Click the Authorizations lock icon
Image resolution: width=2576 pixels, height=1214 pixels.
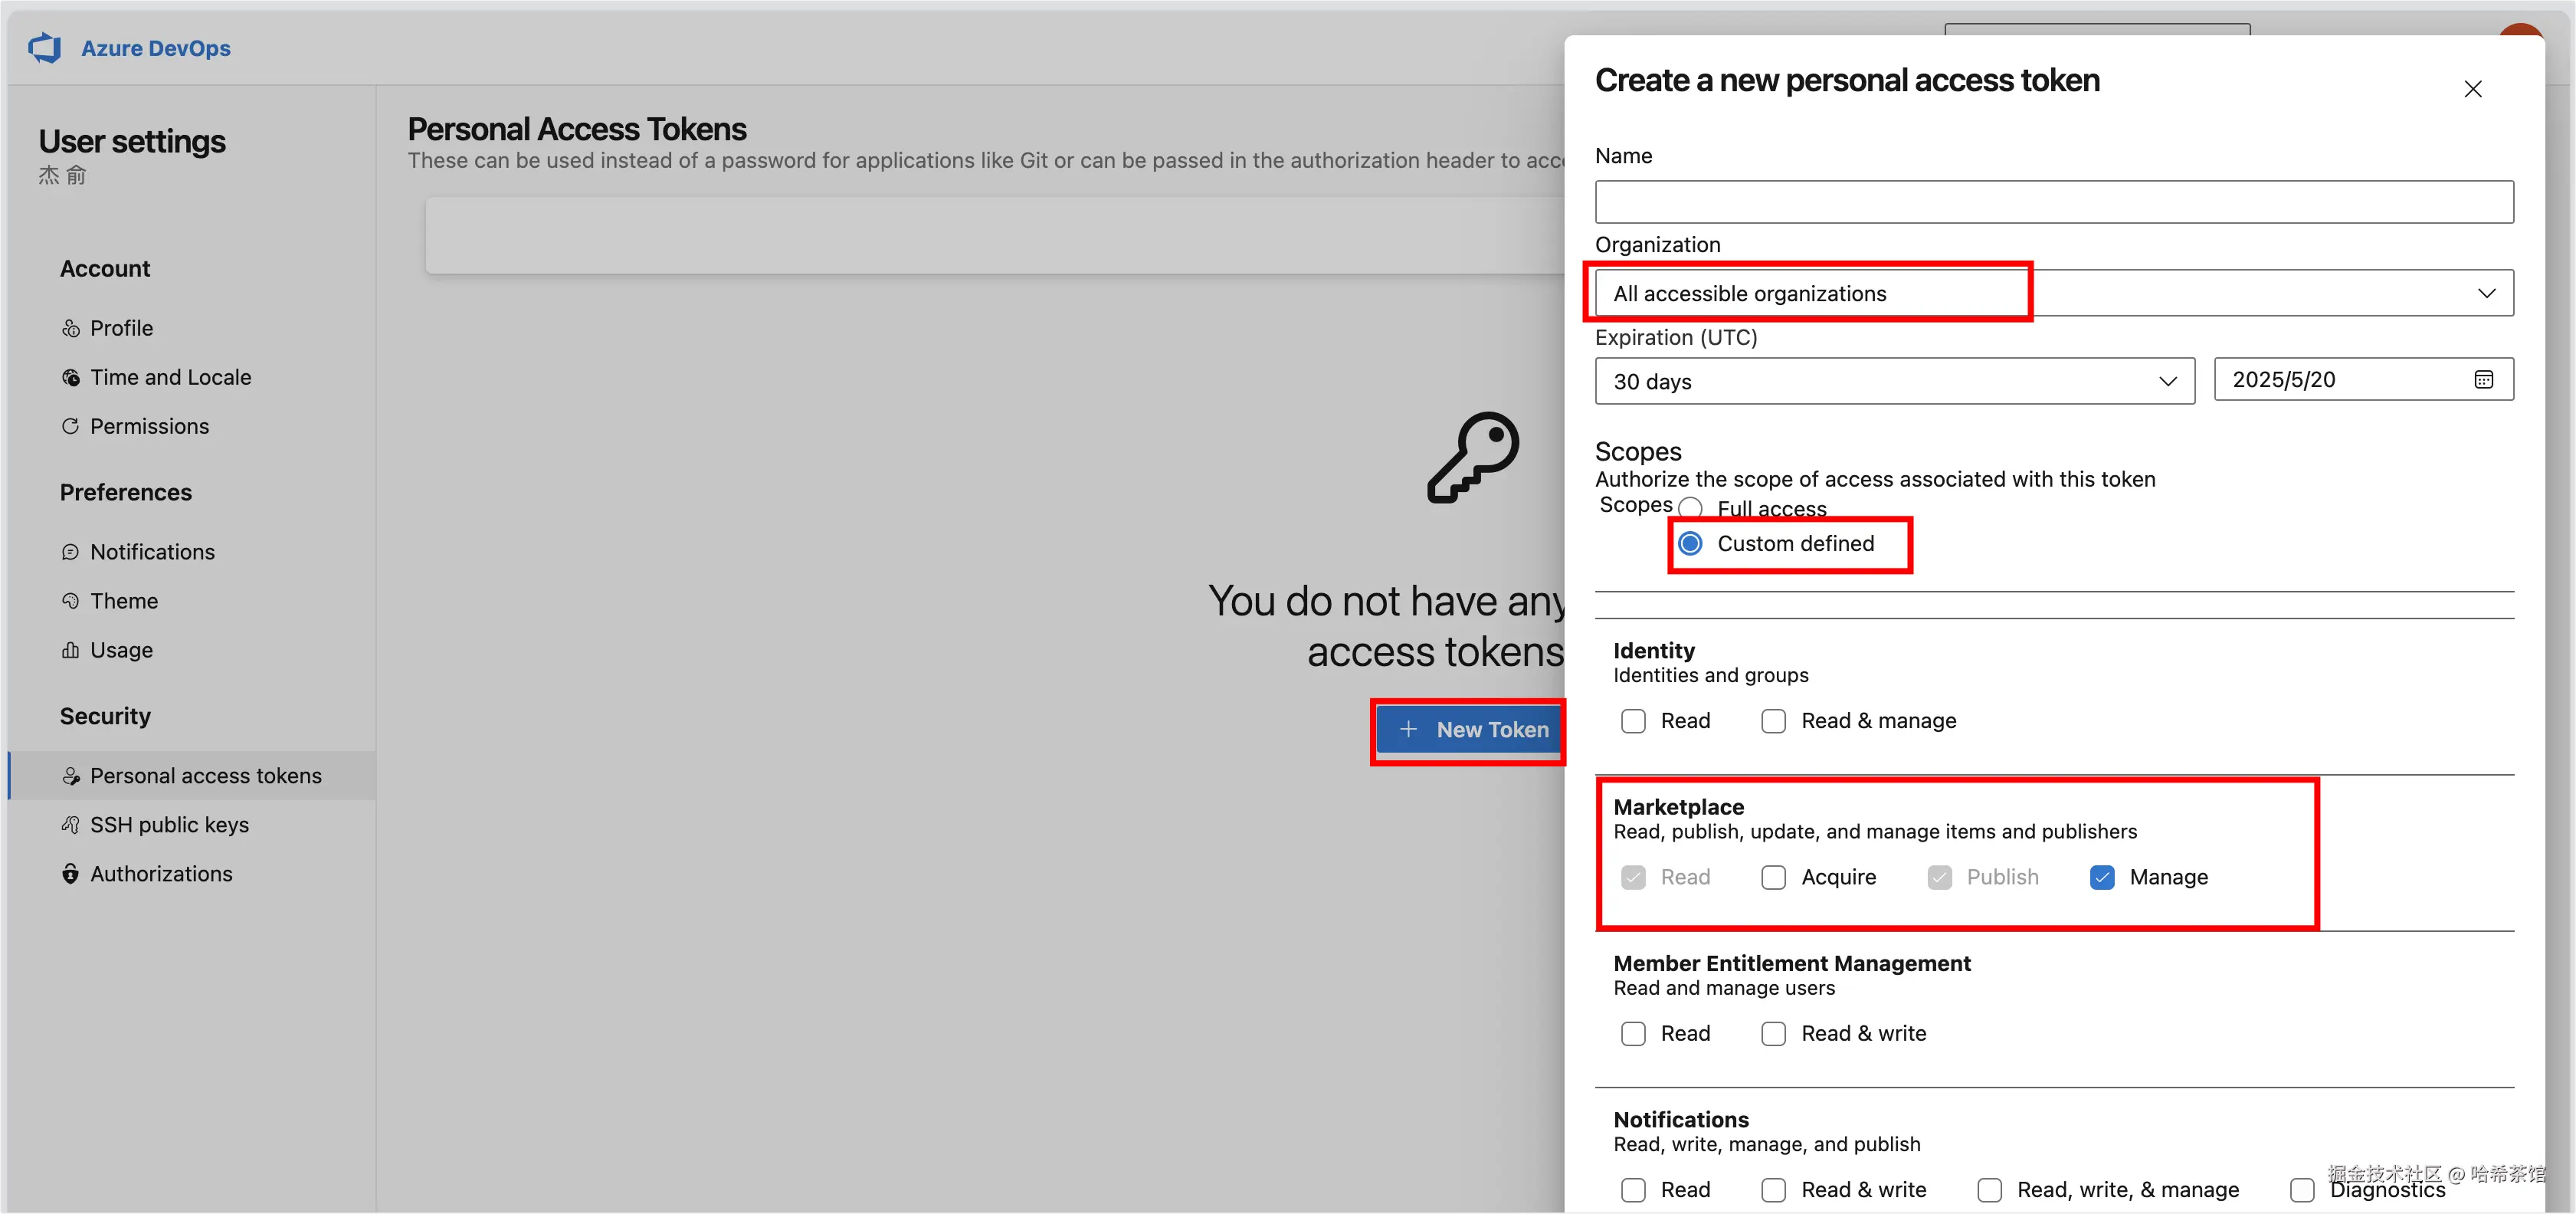[x=70, y=874]
